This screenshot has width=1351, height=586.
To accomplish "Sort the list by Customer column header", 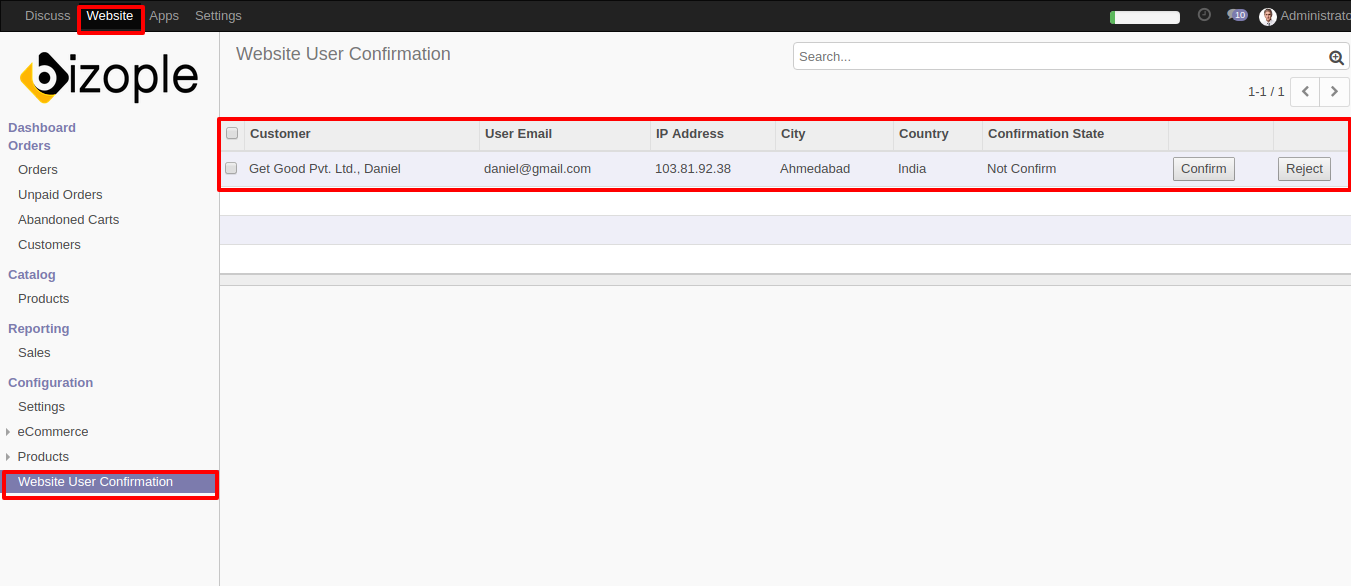I will coord(280,134).
